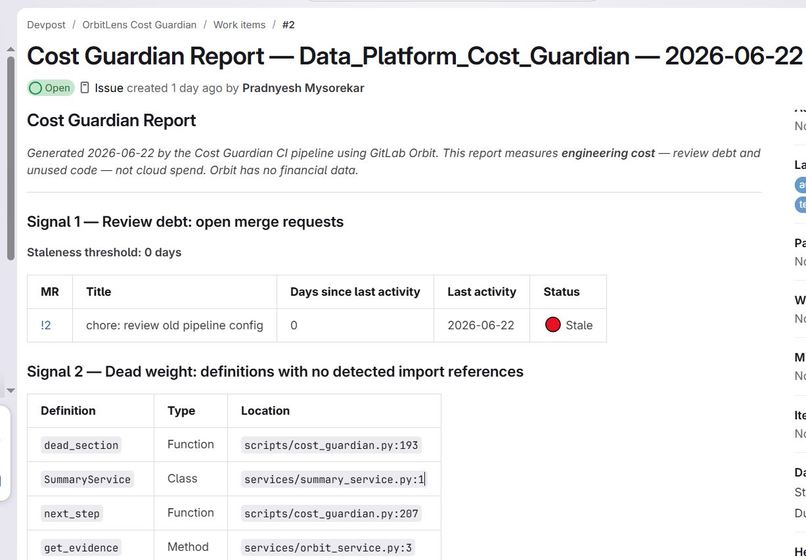Open the Devpost breadcrumb link
This screenshot has height=560, width=806.
[46, 25]
